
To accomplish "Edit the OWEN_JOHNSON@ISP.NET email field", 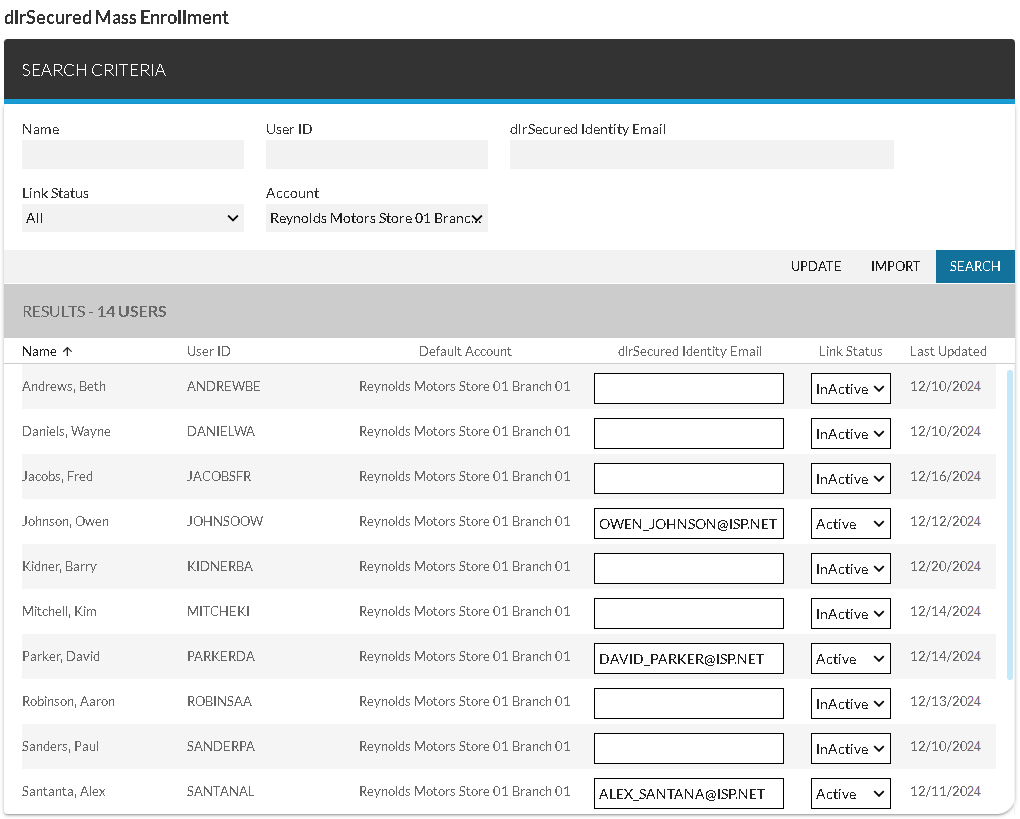I will tap(688, 524).
